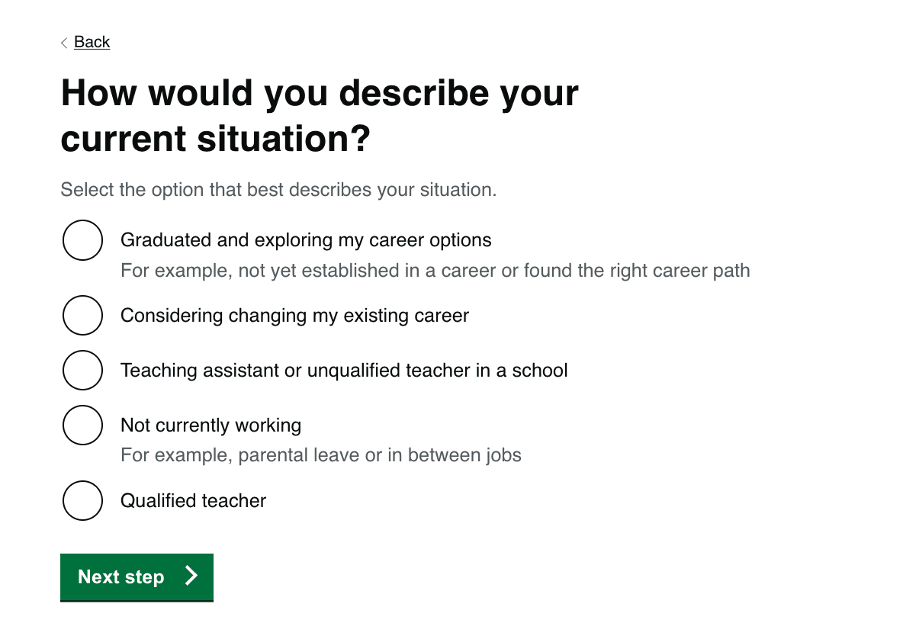Click the word 'Back' at top
The image size is (904, 640).
click(92, 42)
